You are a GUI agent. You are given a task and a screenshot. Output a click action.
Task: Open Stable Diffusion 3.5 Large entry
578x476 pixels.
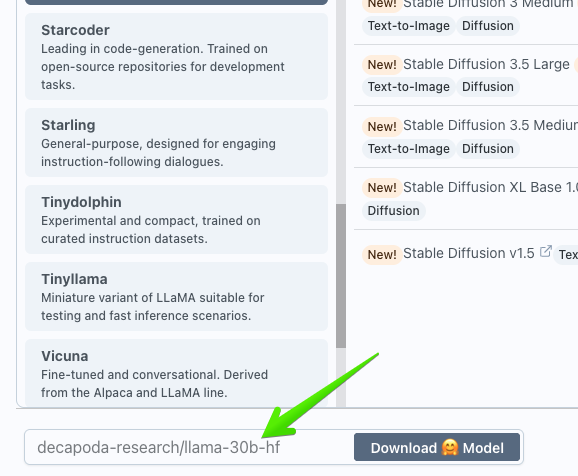(486, 65)
